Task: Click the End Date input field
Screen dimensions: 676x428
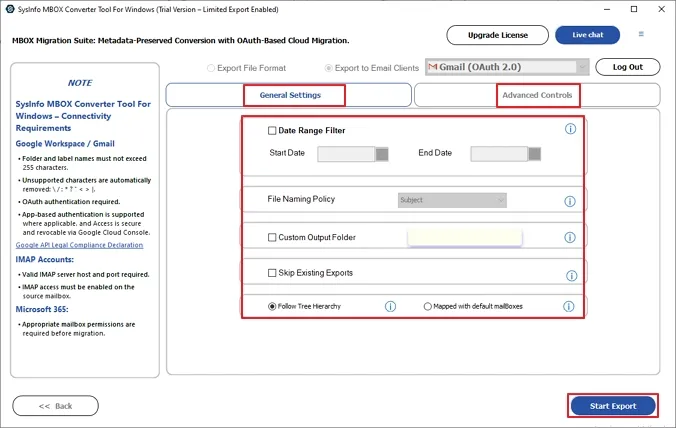Action: point(499,154)
